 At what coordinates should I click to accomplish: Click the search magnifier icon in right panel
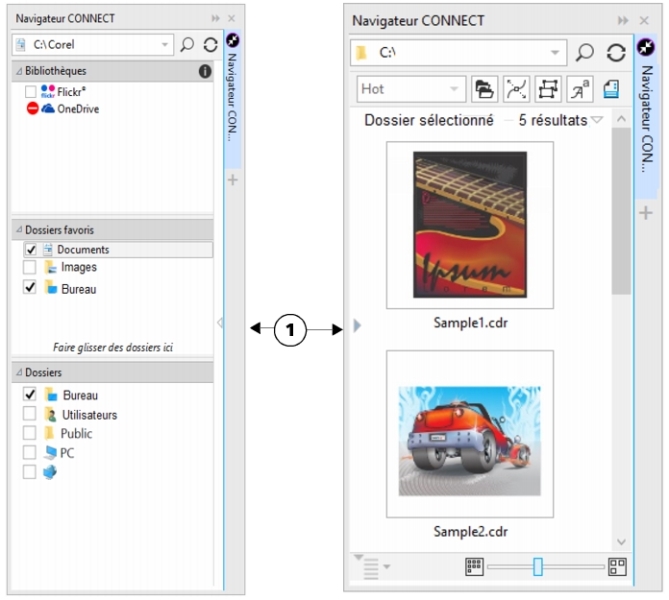585,54
